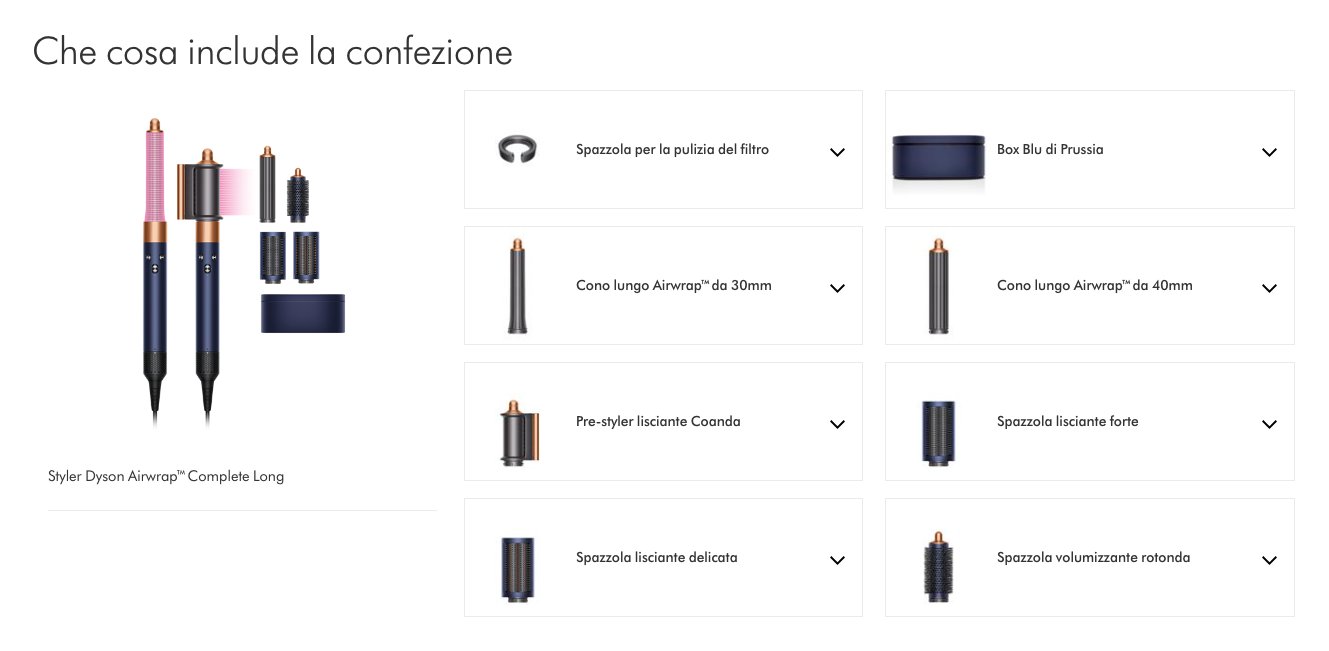Expand Spazzola volumizzante rotonda chevron

(1269, 560)
